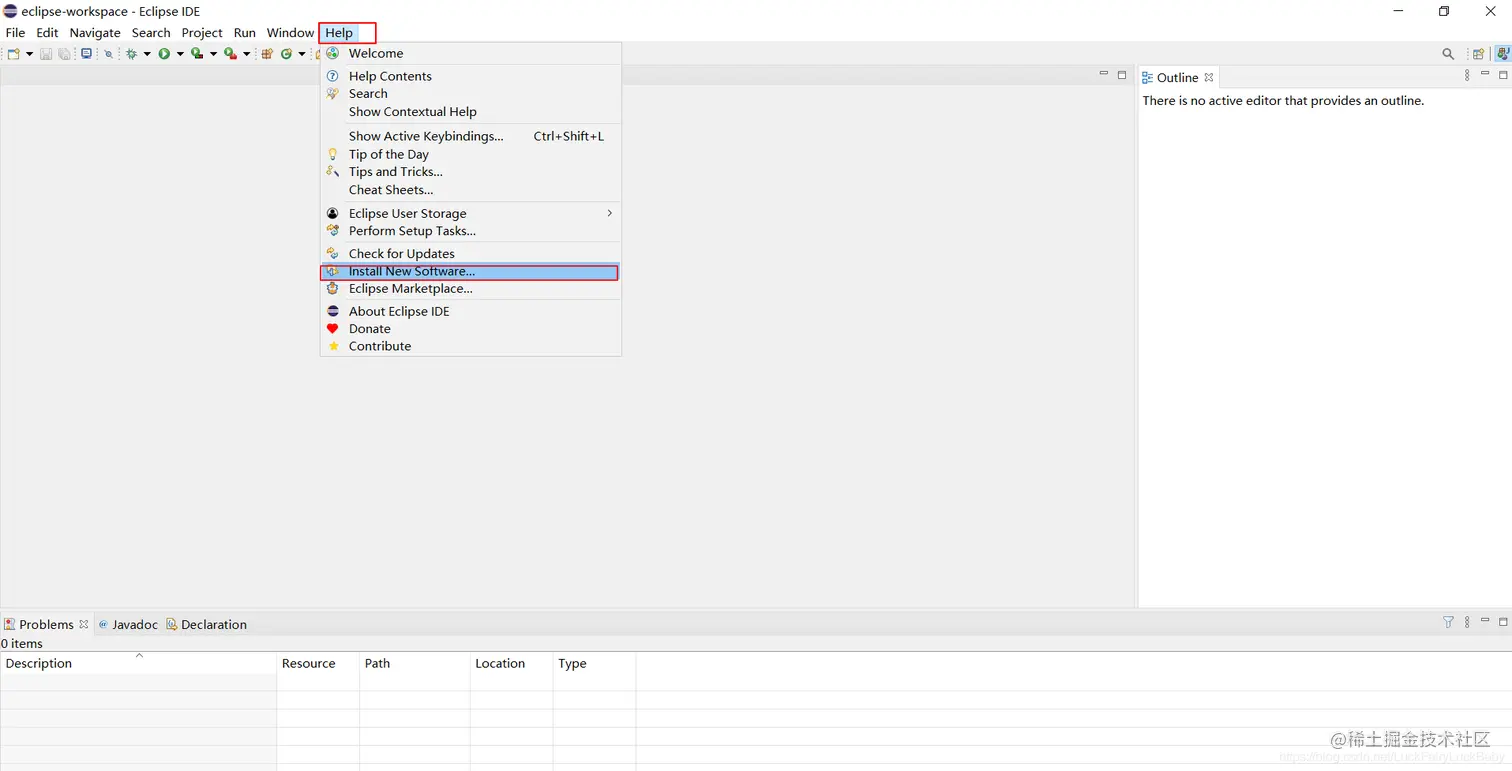The image size is (1512, 771).
Task: Open About Eclipse IDE
Action: tap(471, 312)
